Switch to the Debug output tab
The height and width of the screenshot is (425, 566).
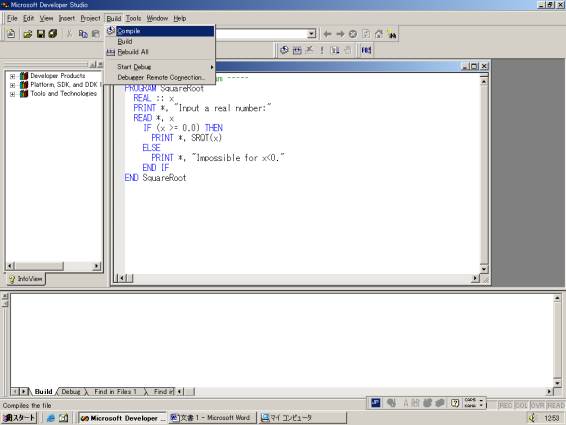click(x=71, y=392)
